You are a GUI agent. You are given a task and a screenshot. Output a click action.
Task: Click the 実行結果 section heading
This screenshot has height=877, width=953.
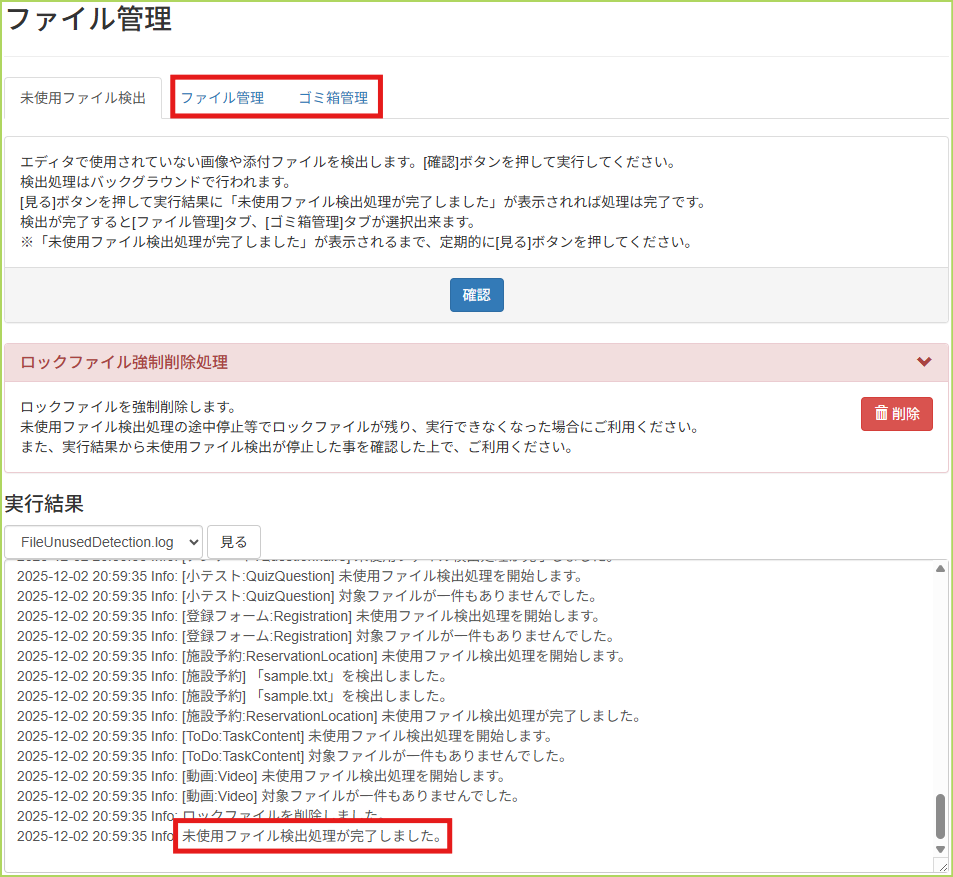(44, 503)
